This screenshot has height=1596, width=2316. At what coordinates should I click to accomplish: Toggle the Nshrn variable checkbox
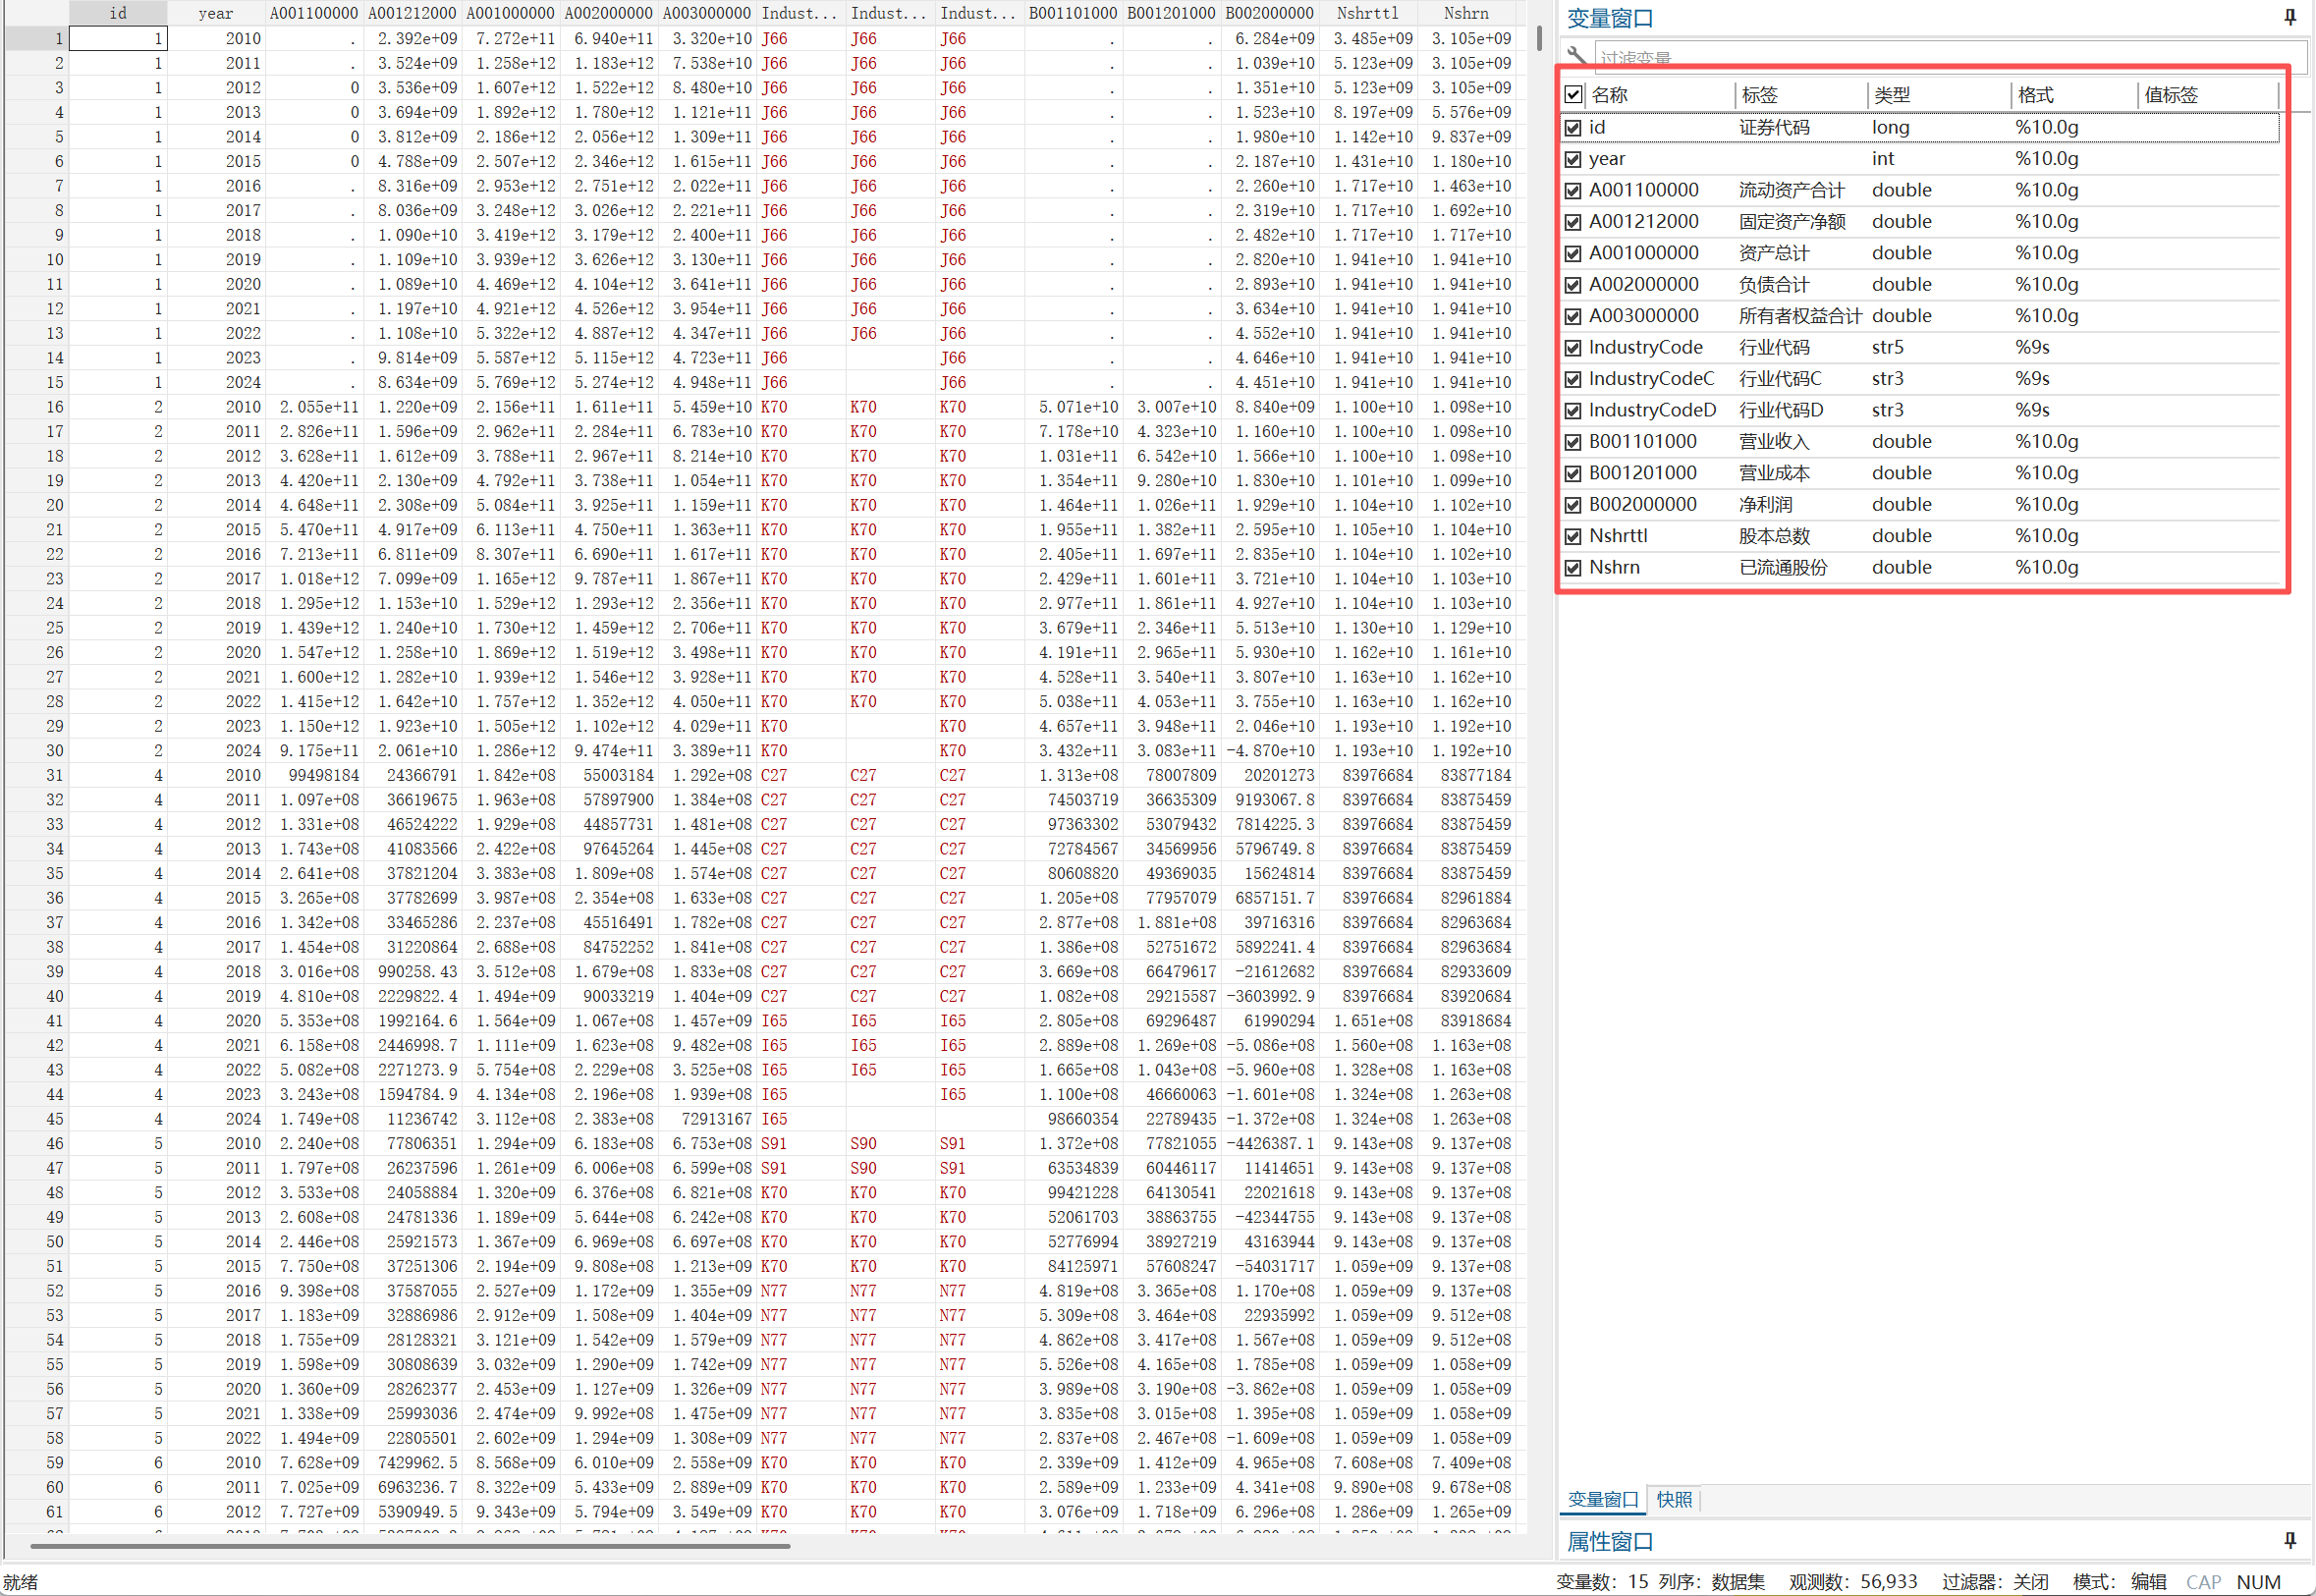point(1573,568)
